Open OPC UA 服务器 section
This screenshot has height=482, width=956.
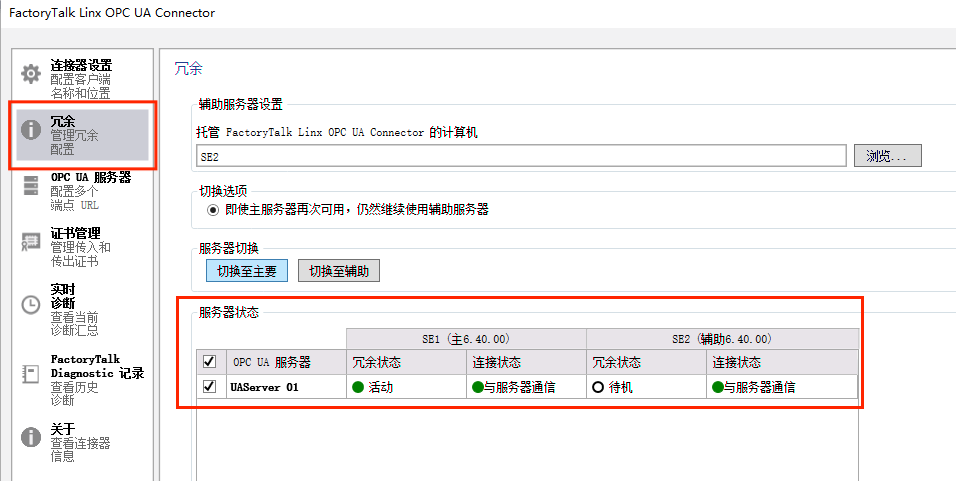[82, 191]
